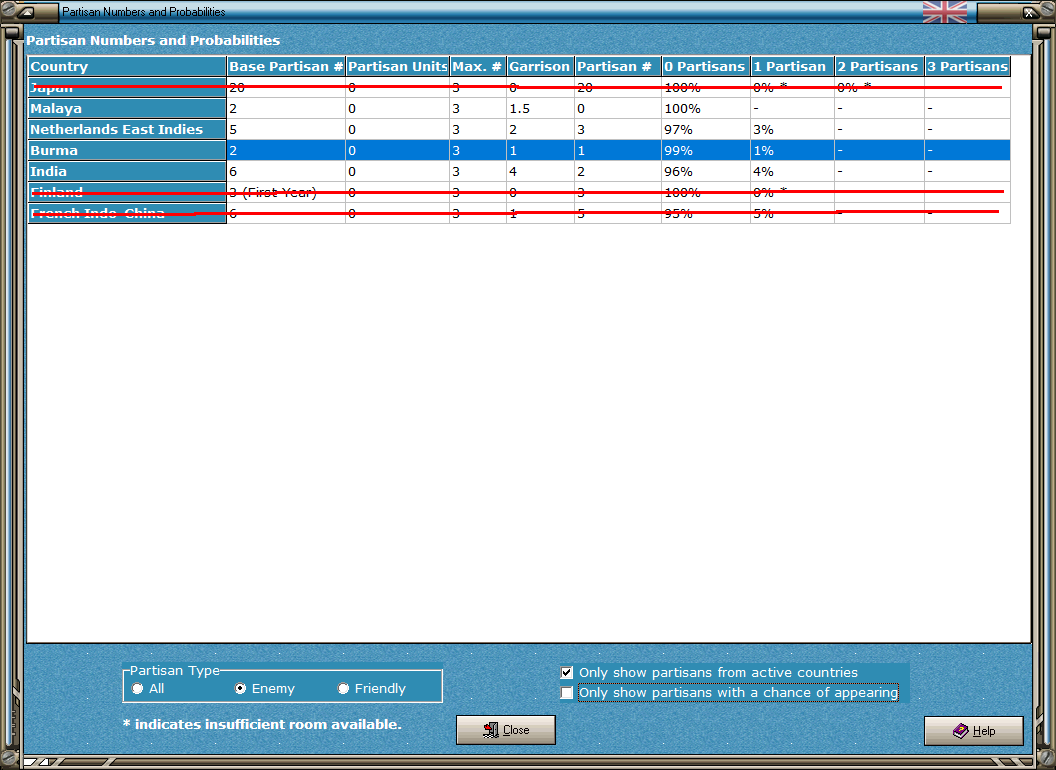Click the British flag icon in title bar
Screen dimensions: 1056x770
click(x=945, y=11)
